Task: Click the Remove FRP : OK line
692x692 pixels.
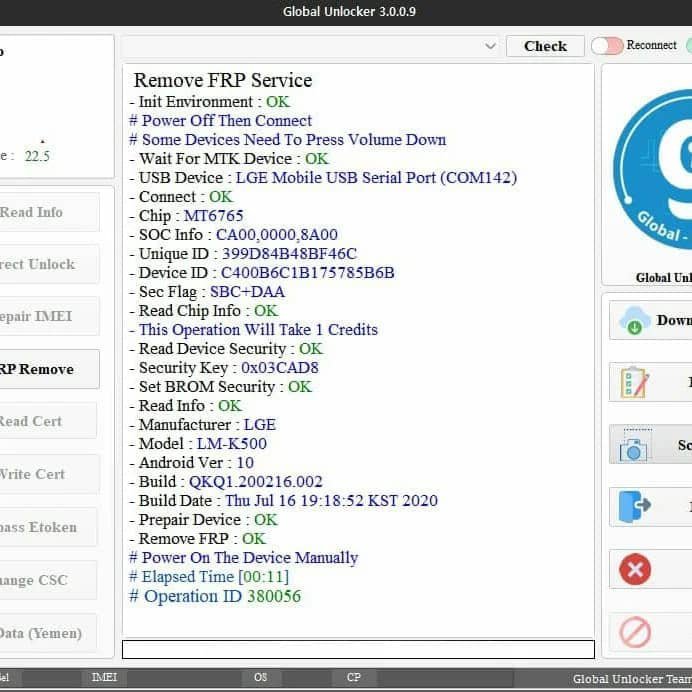Action: point(197,538)
